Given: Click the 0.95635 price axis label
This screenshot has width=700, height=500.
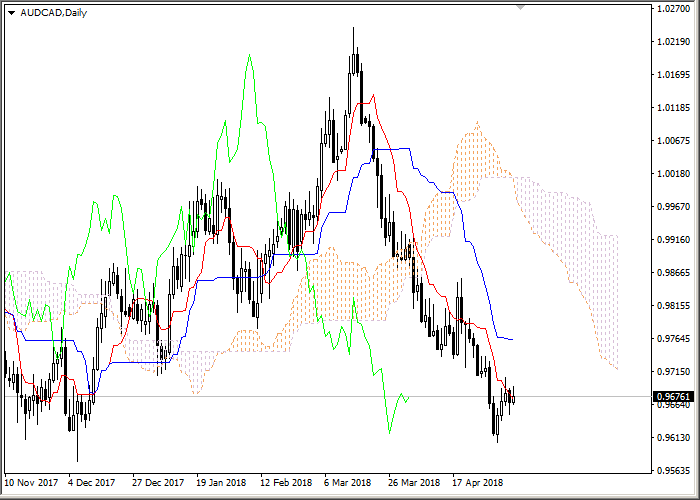Looking at the screenshot, I should click(674, 471).
